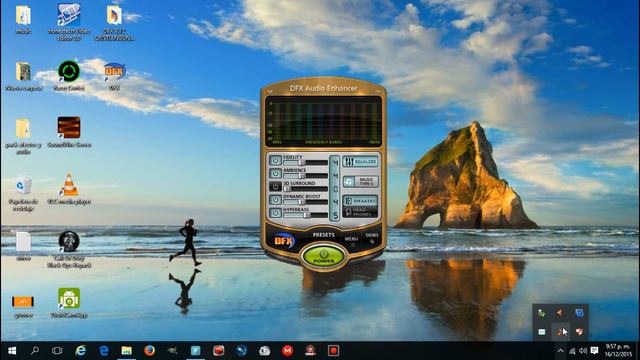
Task: Open the red record-button app on taskbar
Action: click(333, 351)
